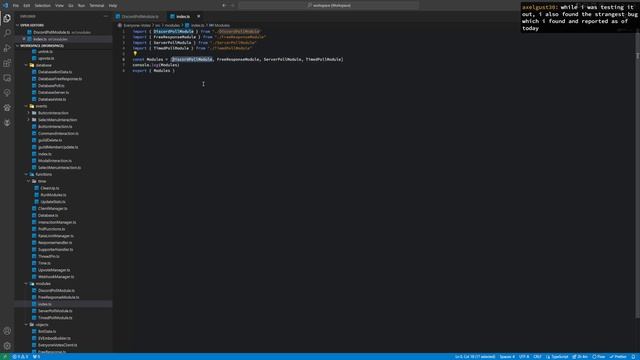Open the Help menu
The height and width of the screenshot is (360, 640).
coord(113,6)
